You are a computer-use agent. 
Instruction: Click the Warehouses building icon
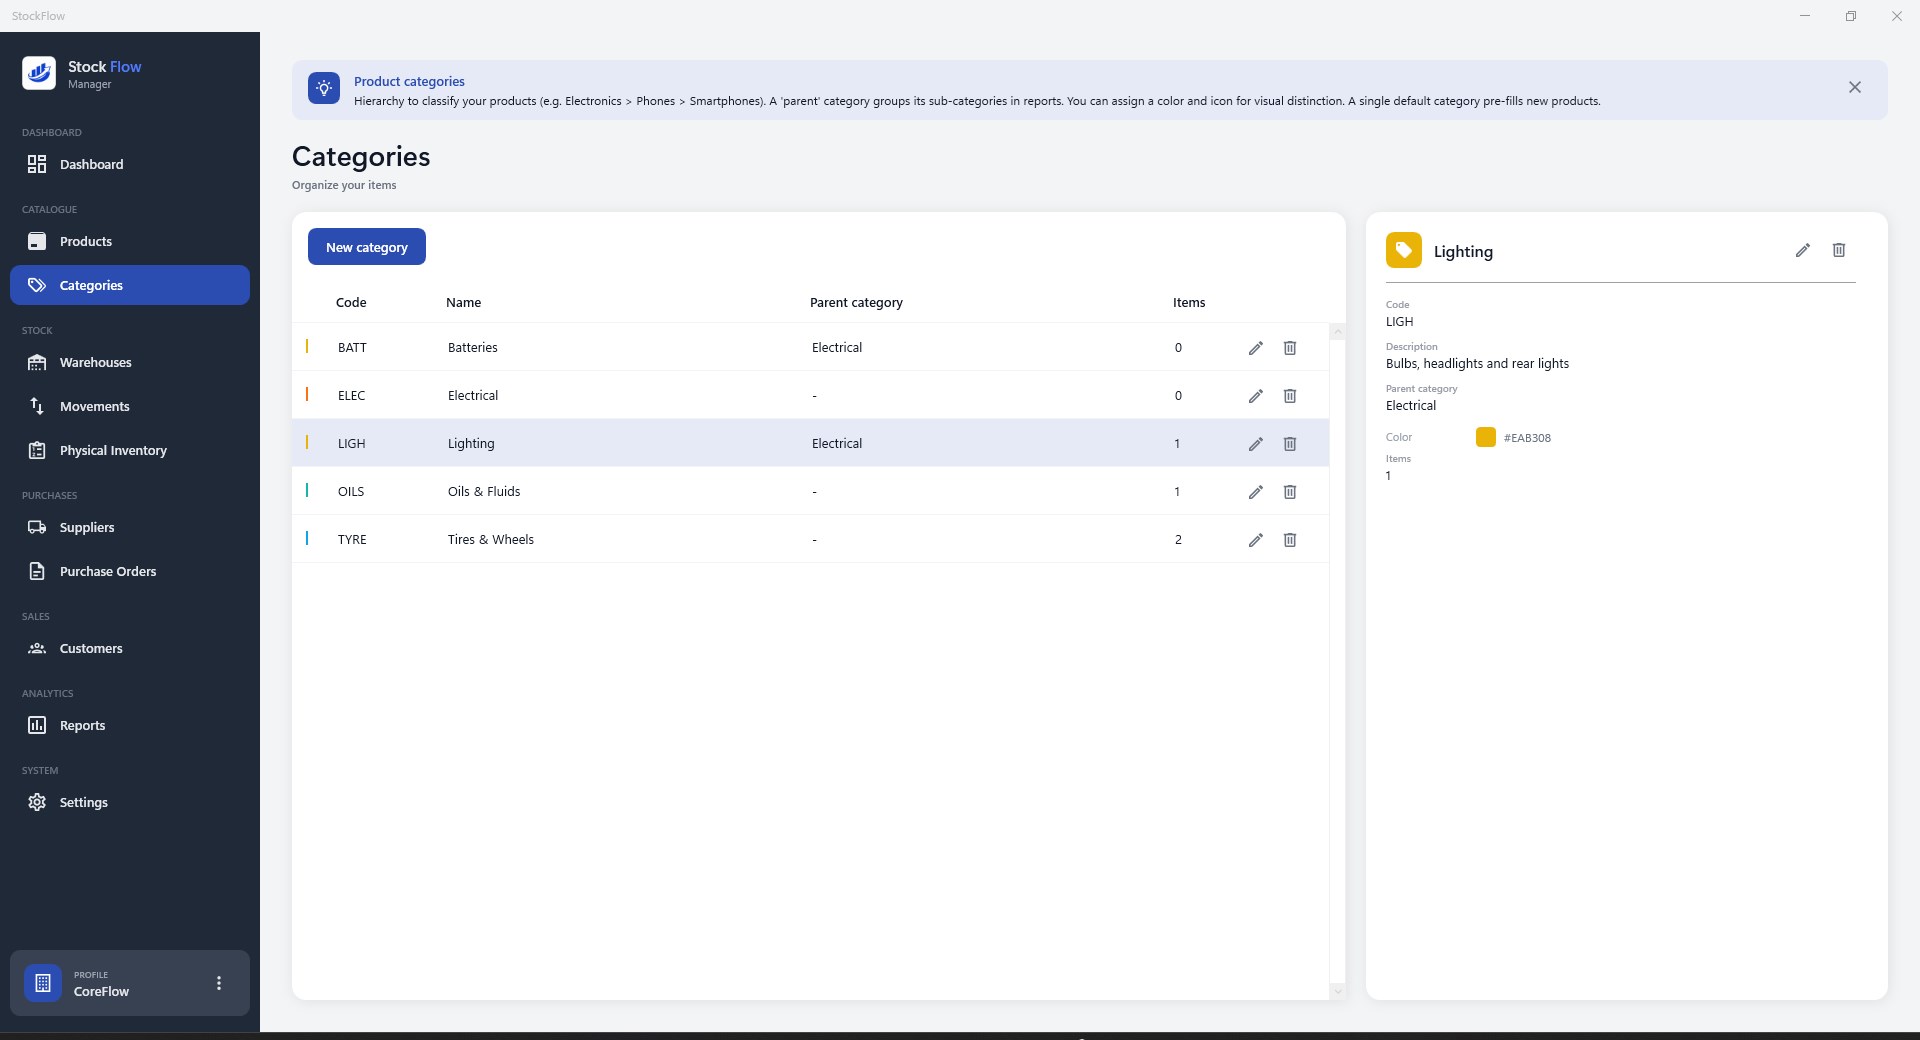click(37, 362)
